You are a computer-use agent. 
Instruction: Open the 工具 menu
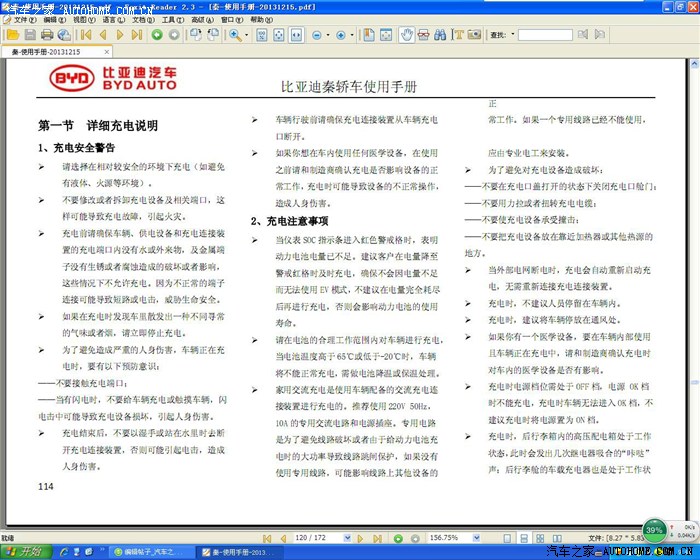point(172,19)
